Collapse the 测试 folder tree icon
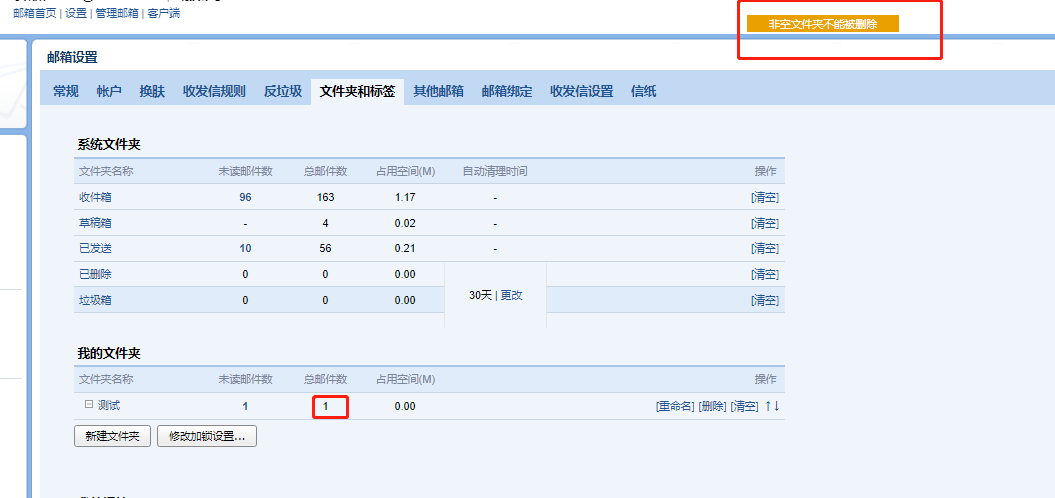Viewport: 1055px width, 498px height. tap(88, 405)
